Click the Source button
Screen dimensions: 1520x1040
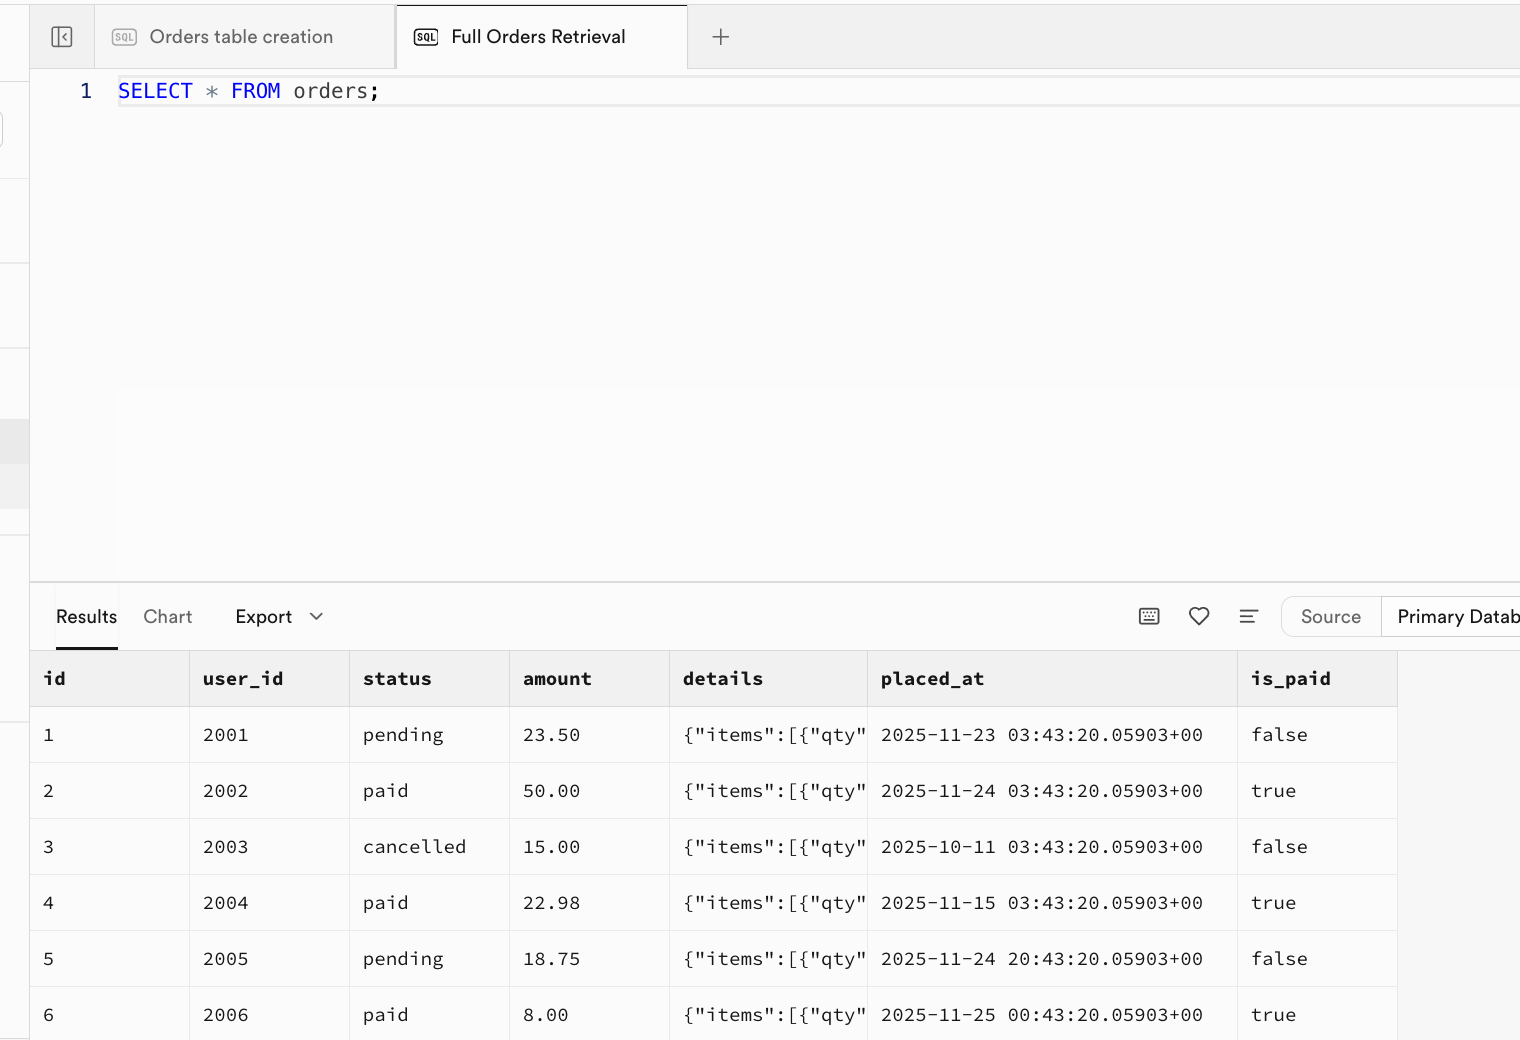click(x=1330, y=616)
